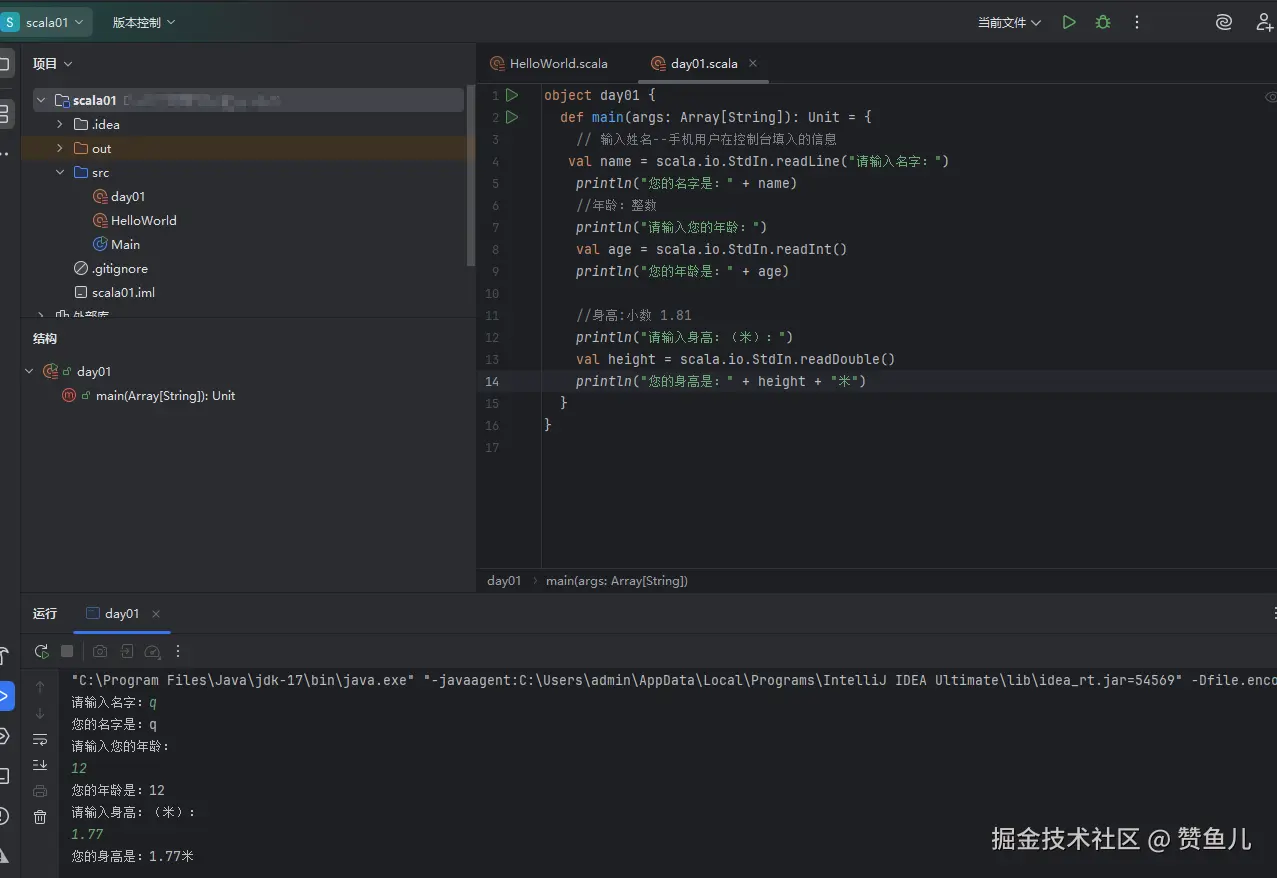Image resolution: width=1277 pixels, height=878 pixels.
Task: Open the AI Assistant spiral icon
Action: 1224,21
